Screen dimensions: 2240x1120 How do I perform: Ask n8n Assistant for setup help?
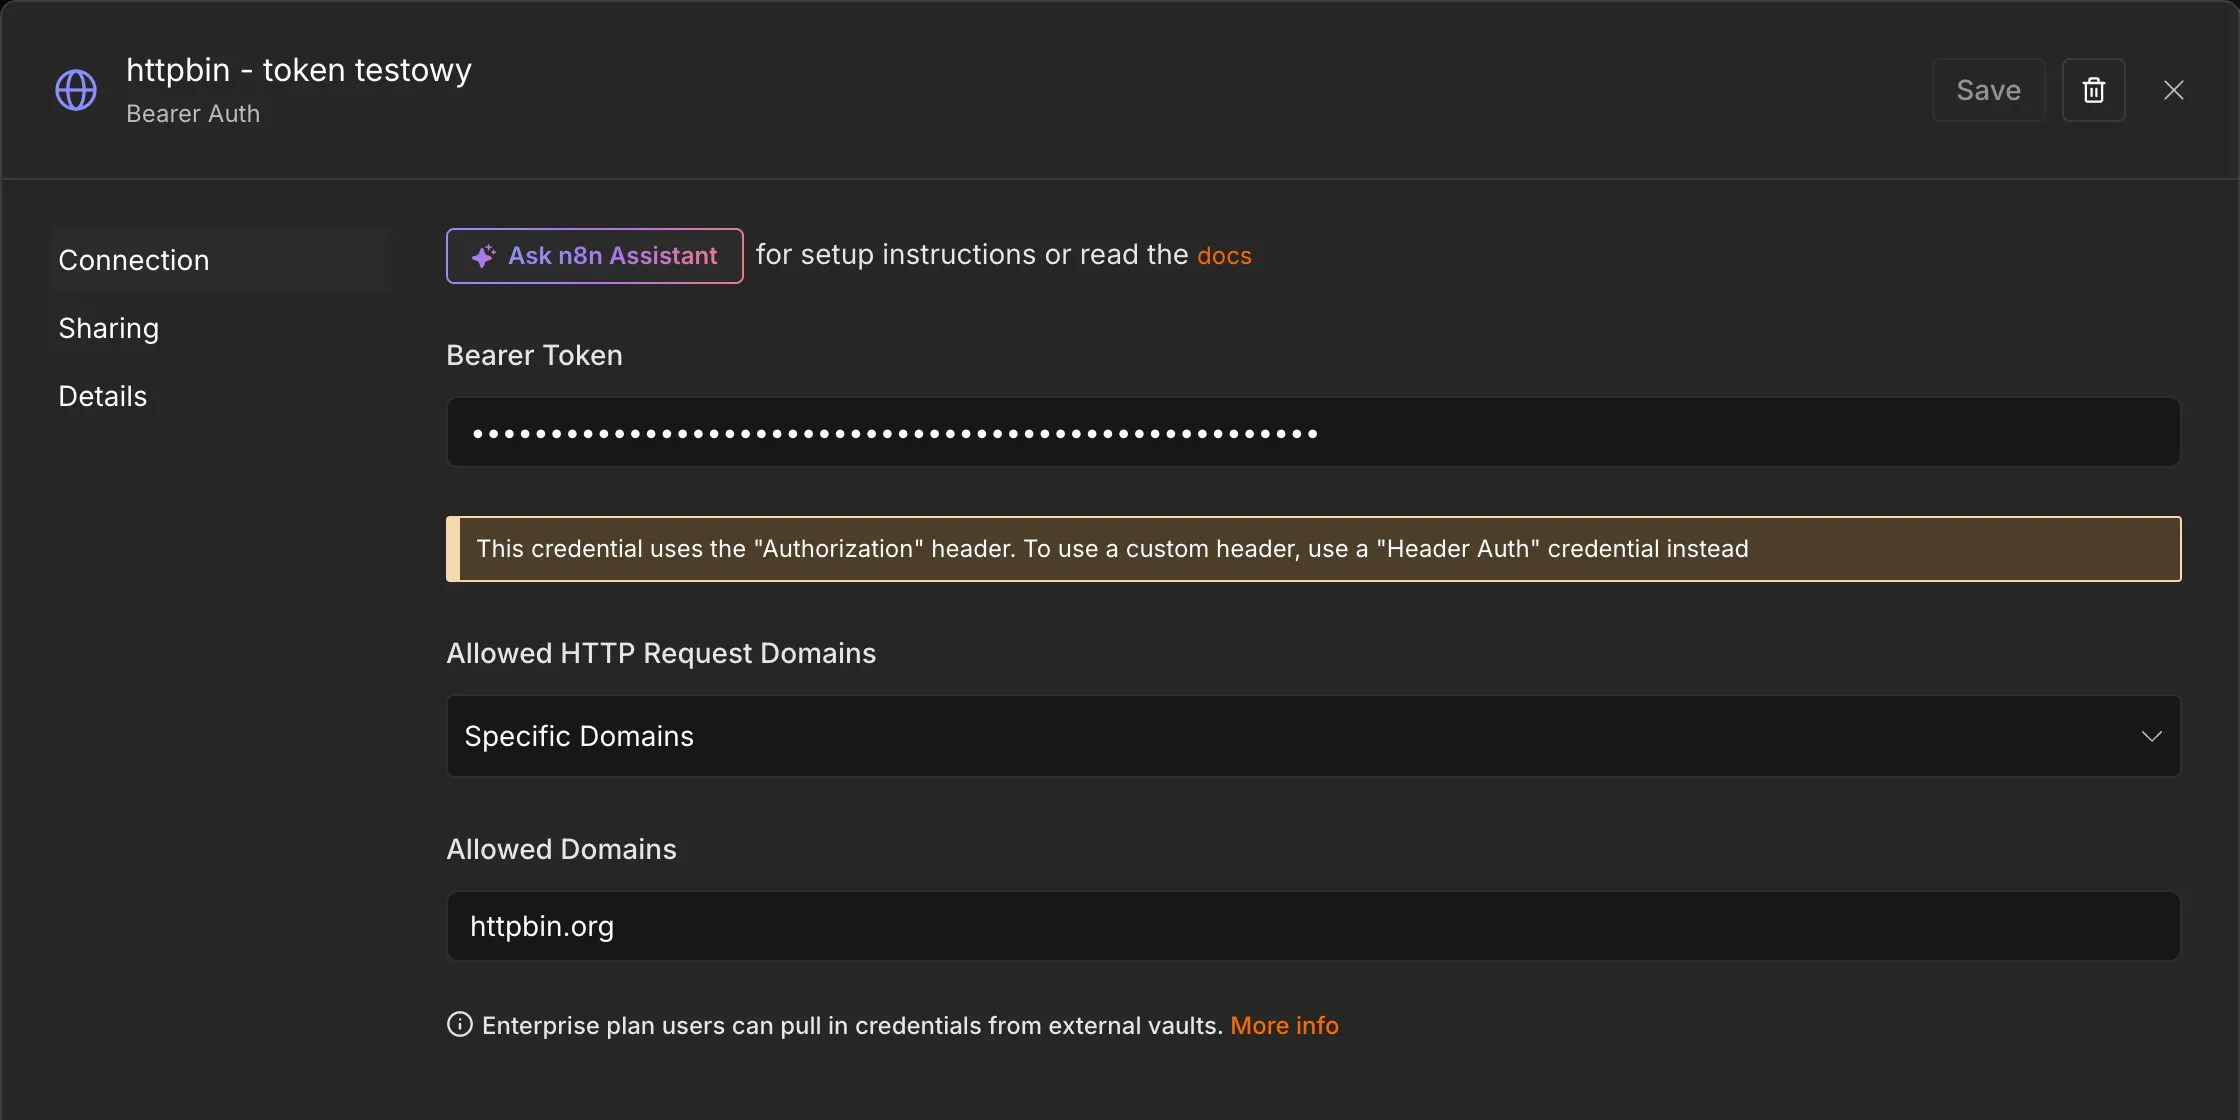594,256
